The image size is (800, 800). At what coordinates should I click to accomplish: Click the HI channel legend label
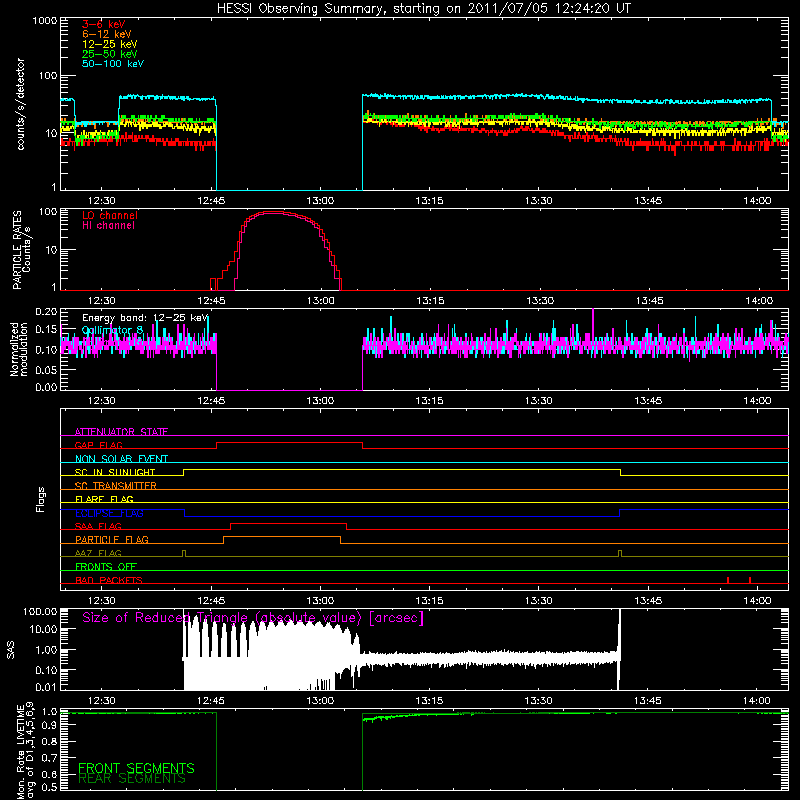108,226
